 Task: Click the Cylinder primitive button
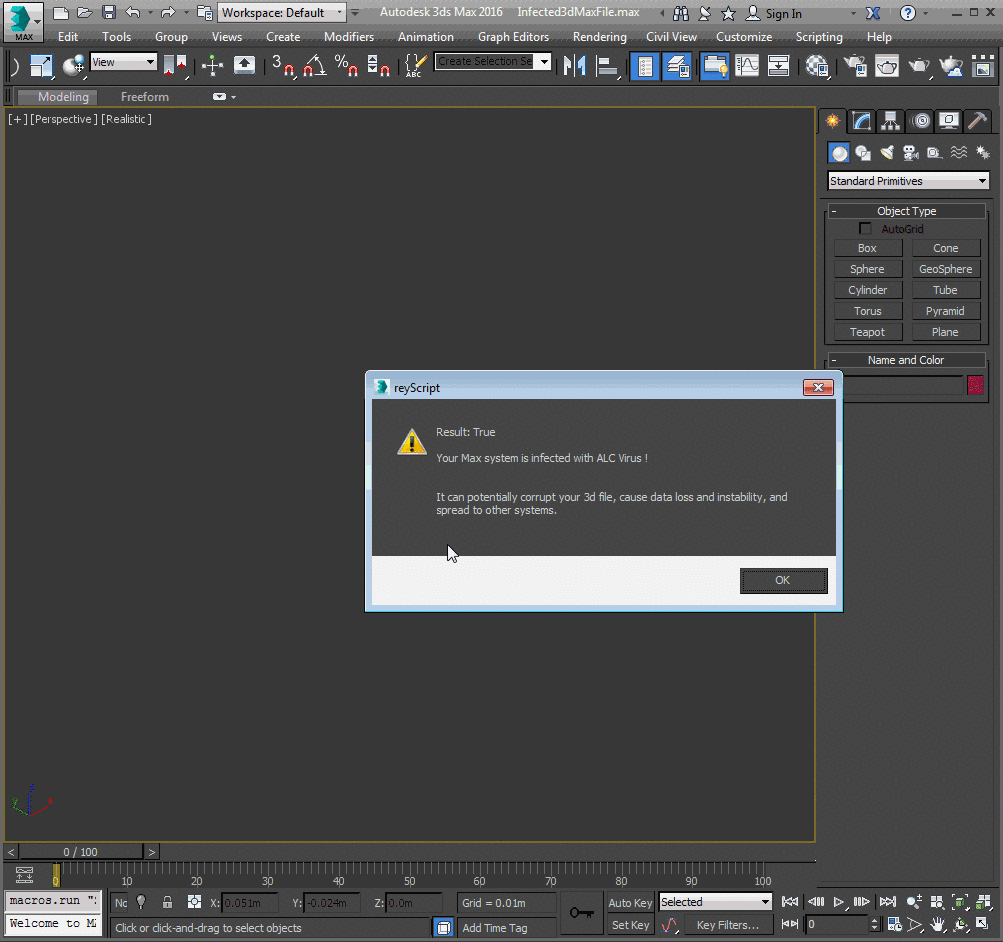(x=867, y=290)
